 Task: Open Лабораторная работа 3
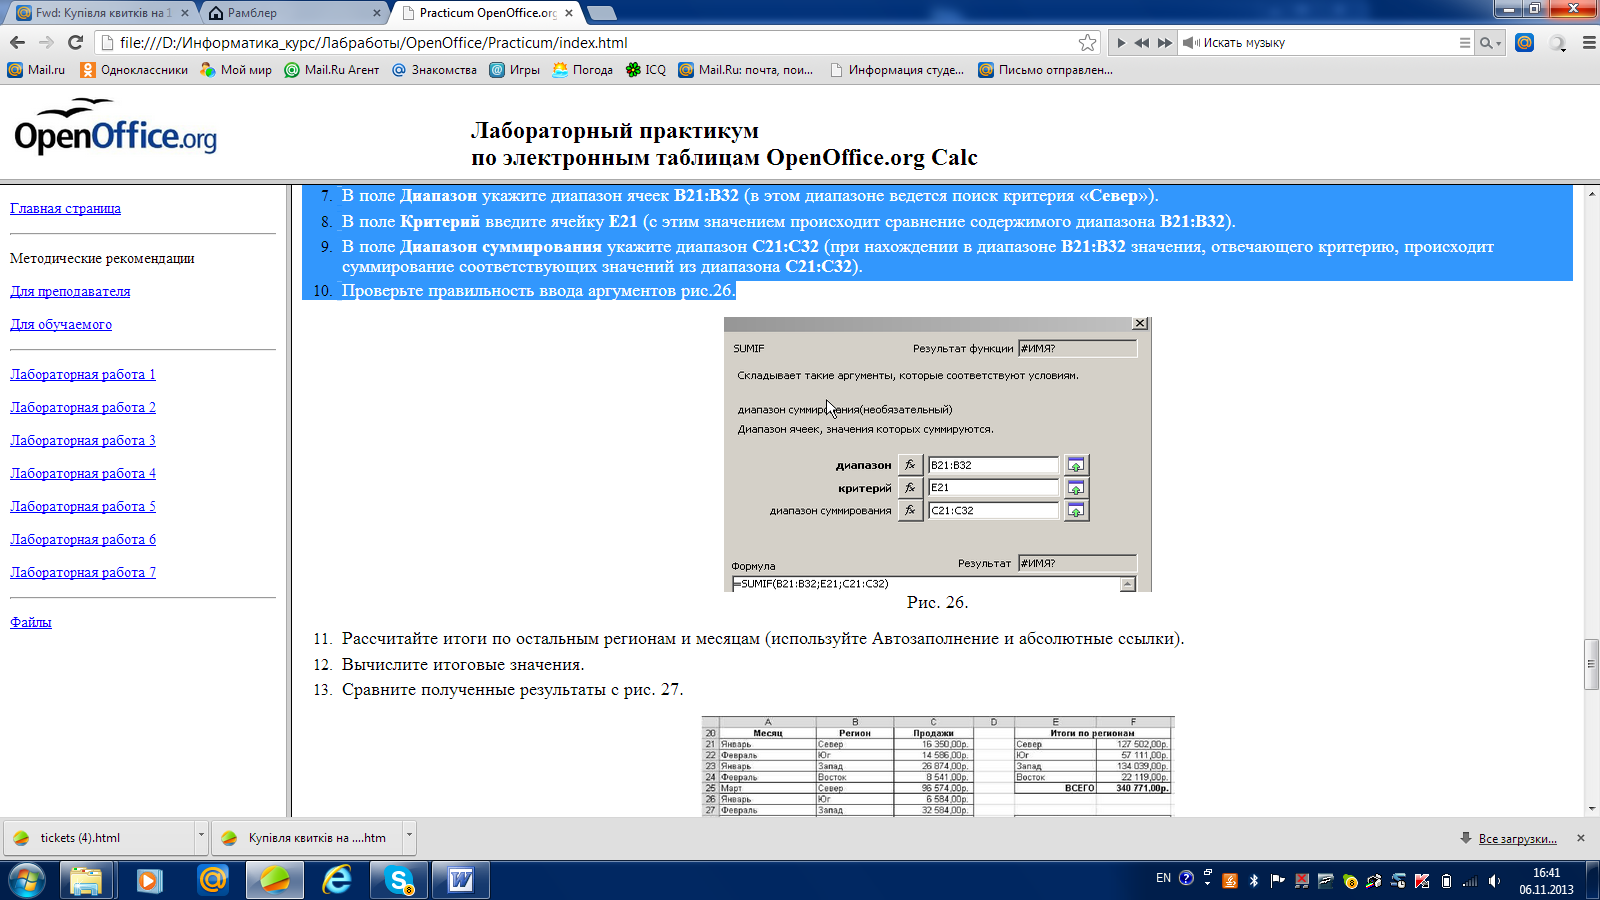tap(83, 440)
